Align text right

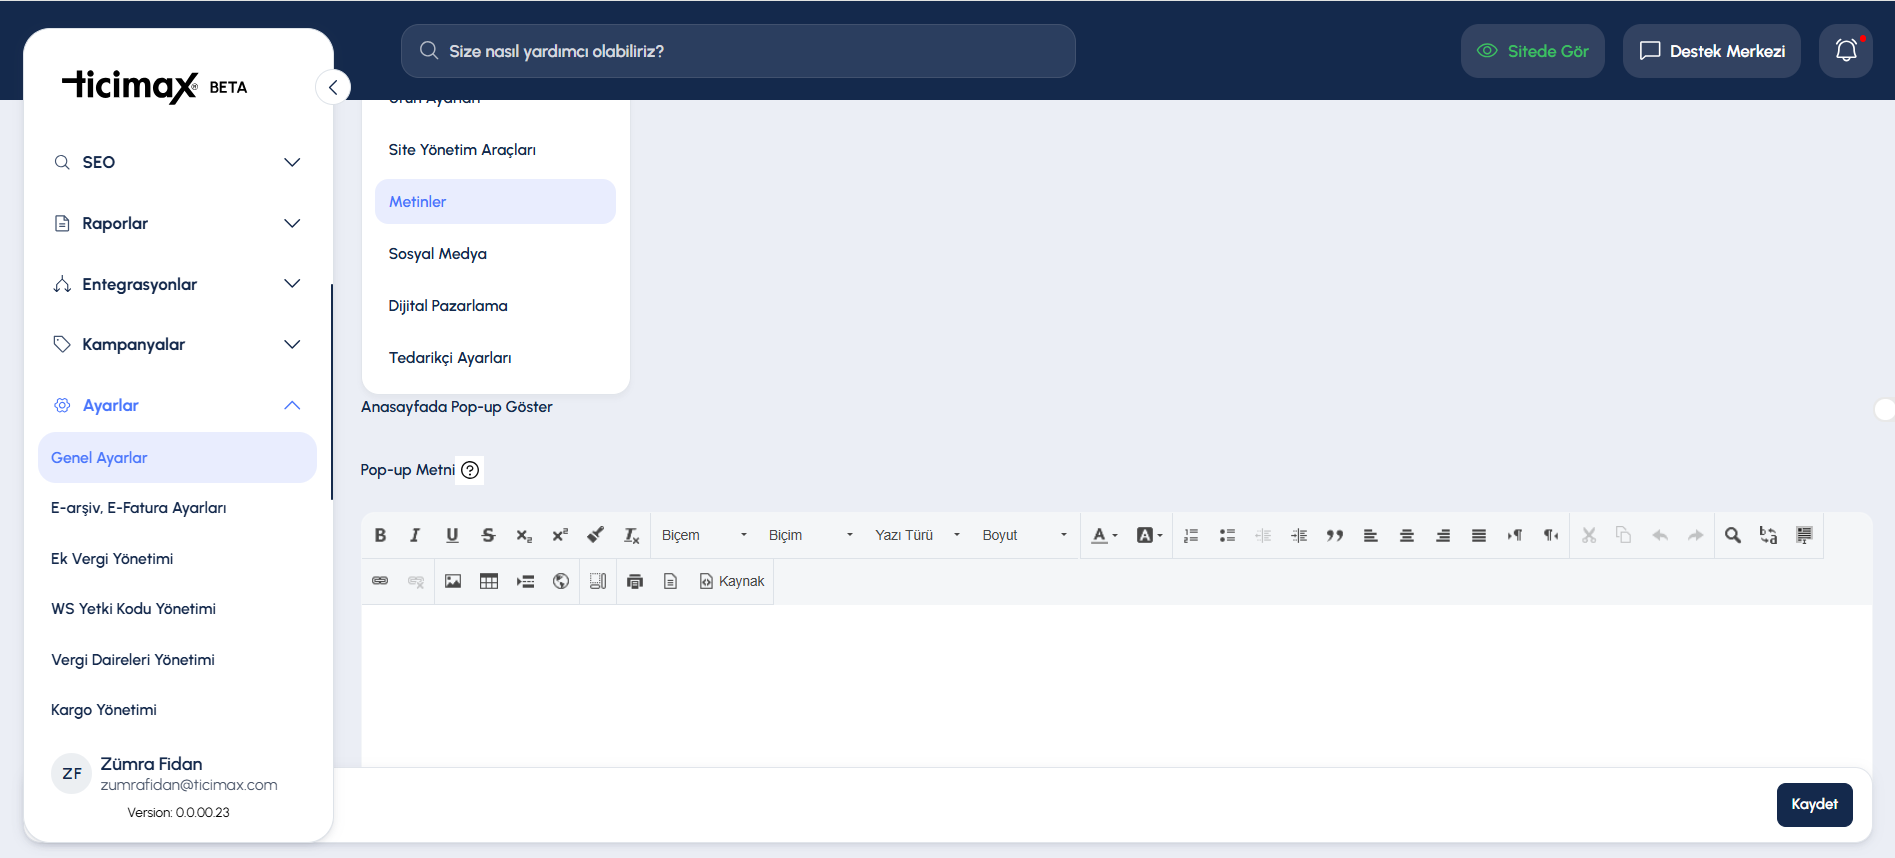click(x=1443, y=535)
